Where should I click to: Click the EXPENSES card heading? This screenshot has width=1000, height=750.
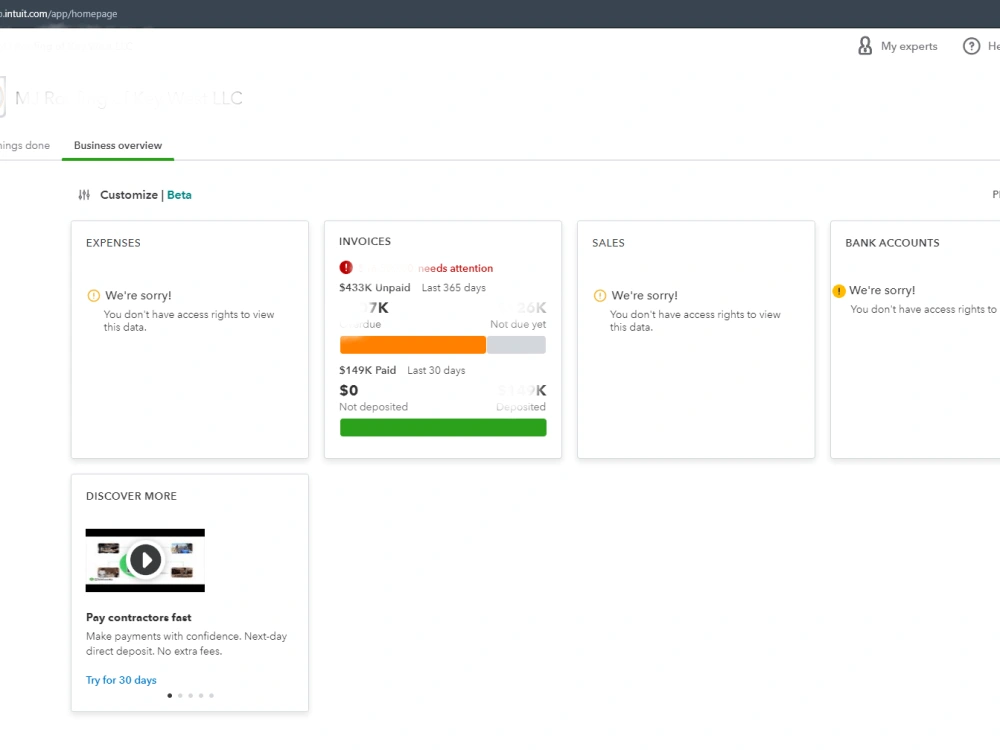[x=114, y=243]
